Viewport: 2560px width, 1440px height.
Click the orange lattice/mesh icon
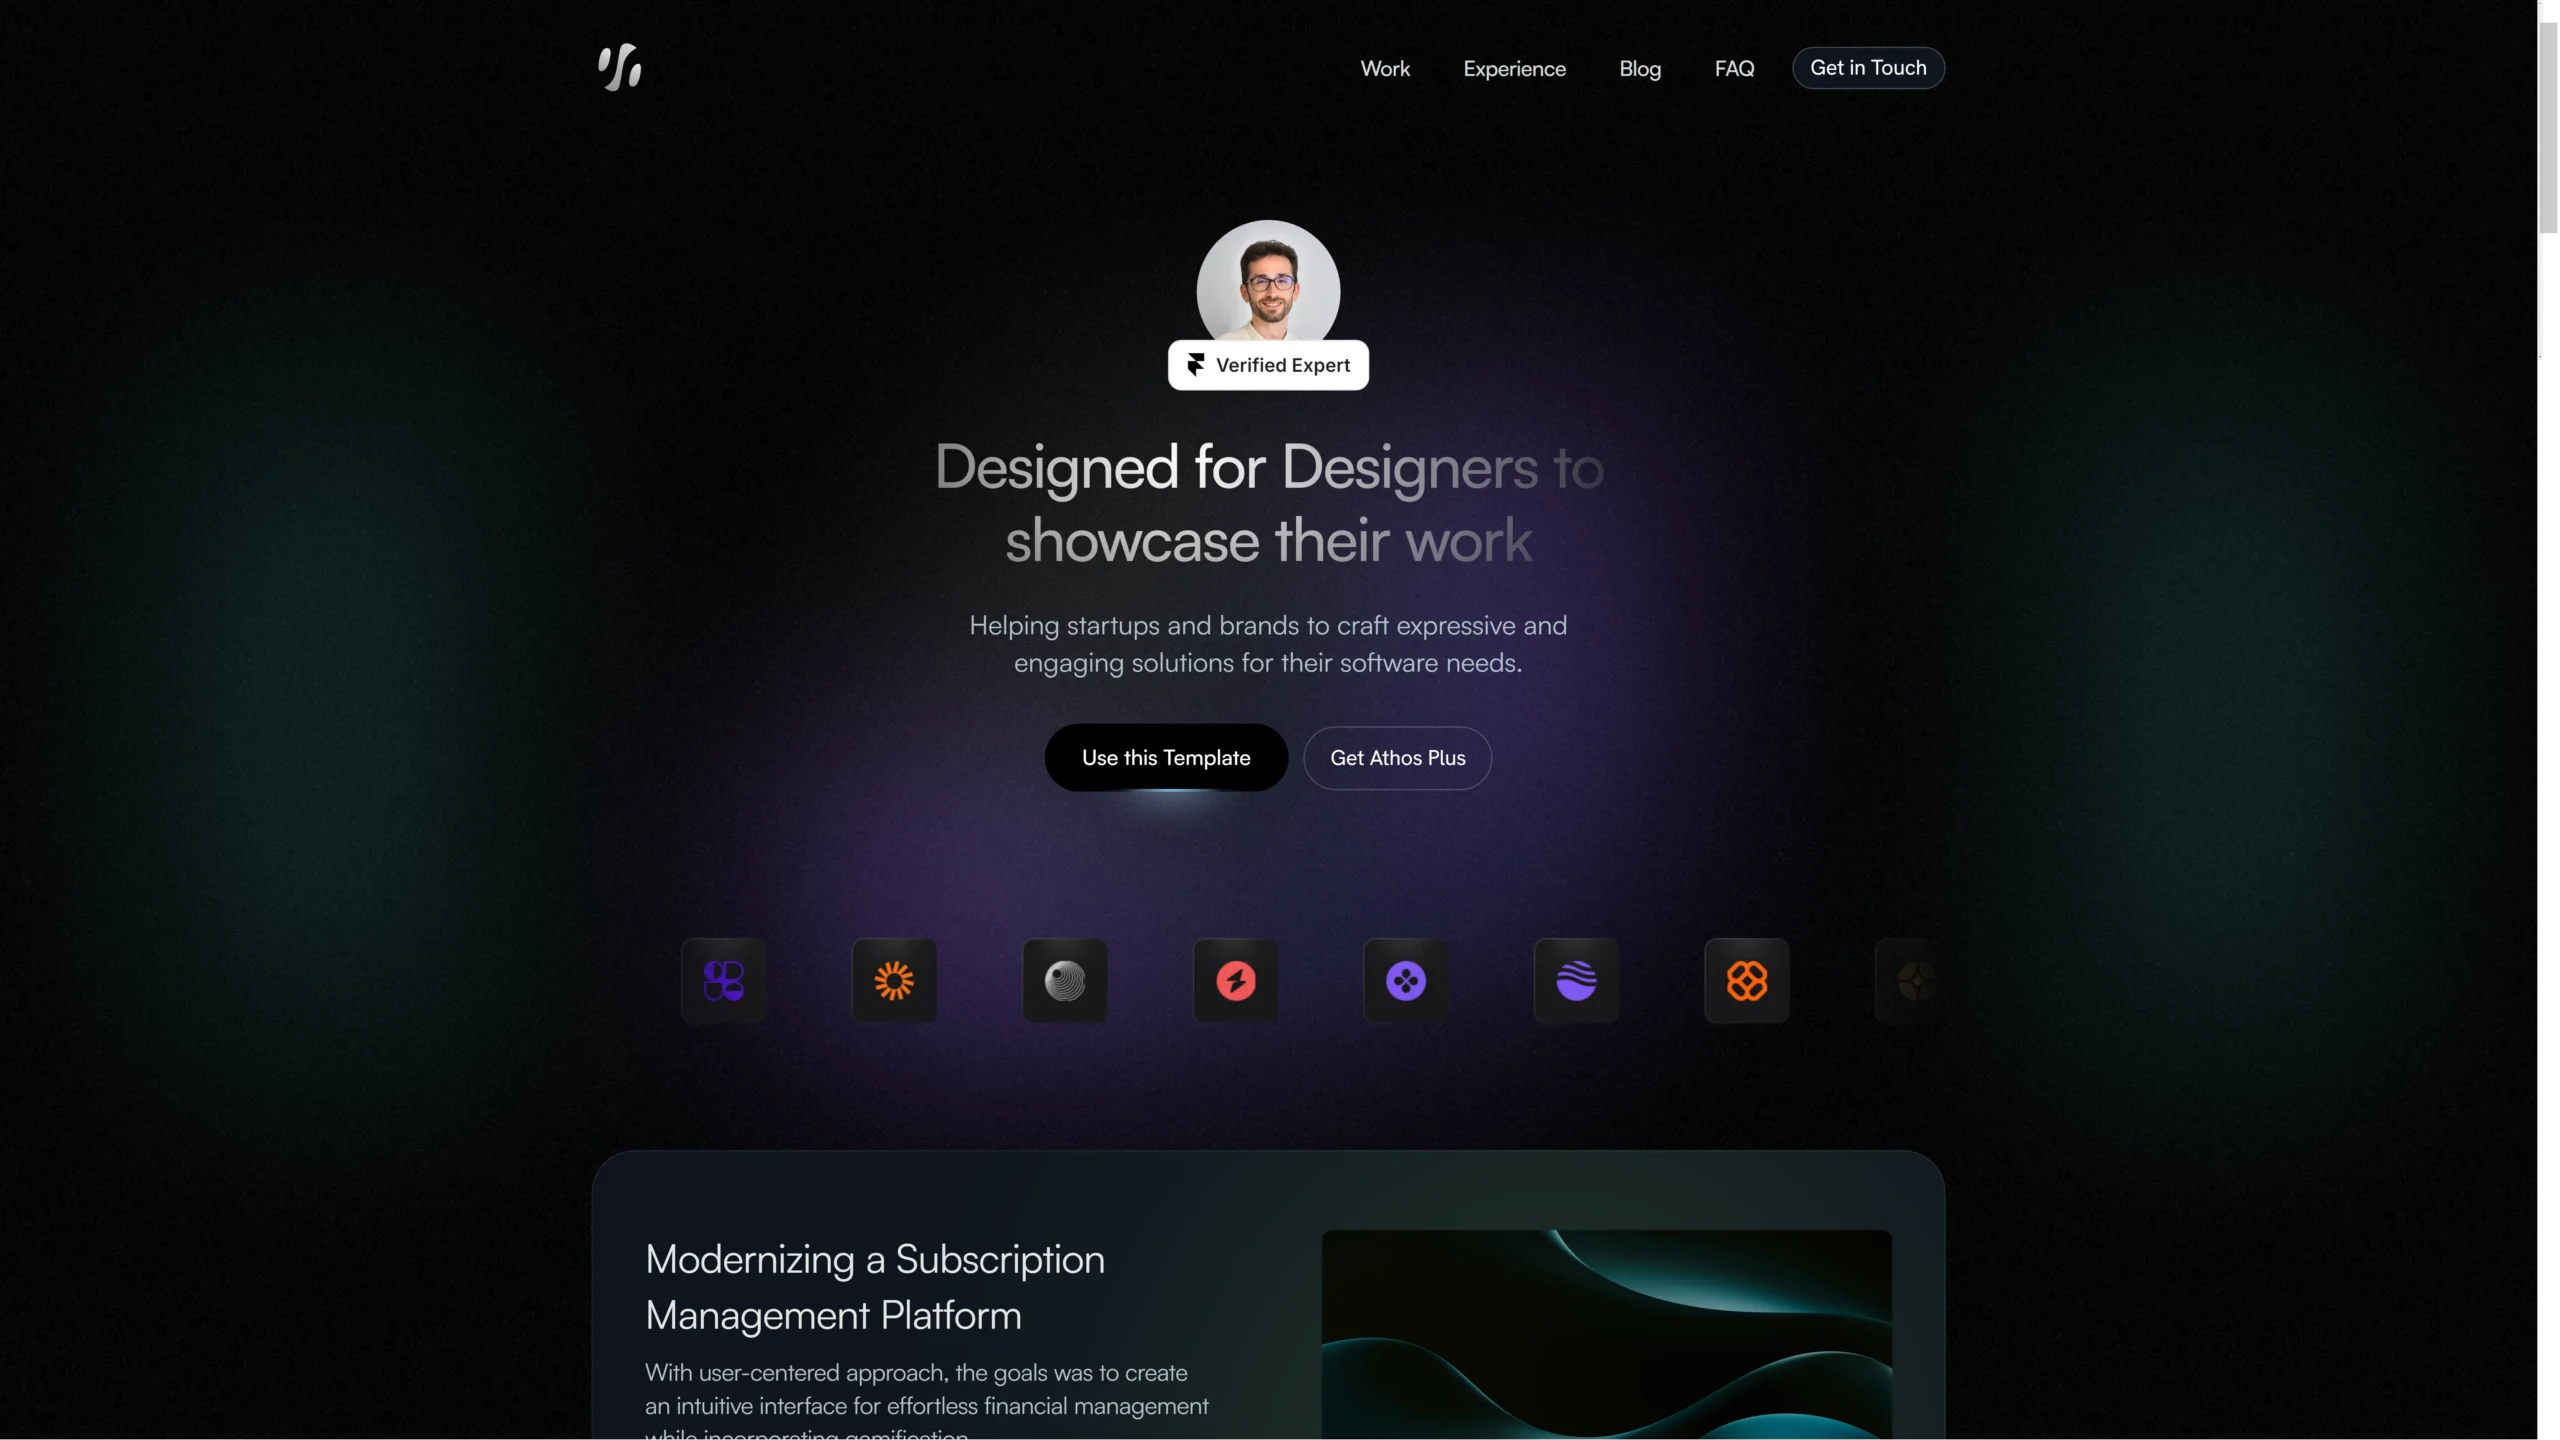point(1748,979)
